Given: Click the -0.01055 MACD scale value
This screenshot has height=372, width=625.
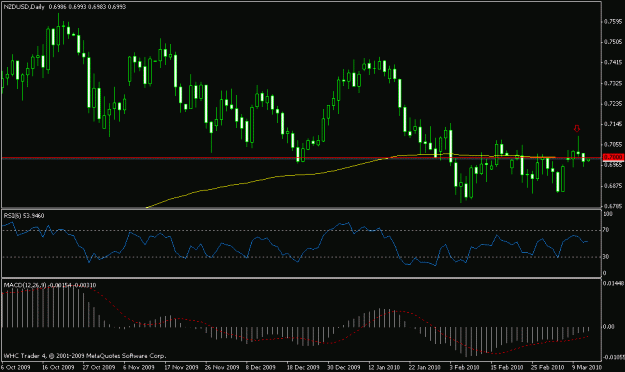Looking at the screenshot, I should click(614, 357).
